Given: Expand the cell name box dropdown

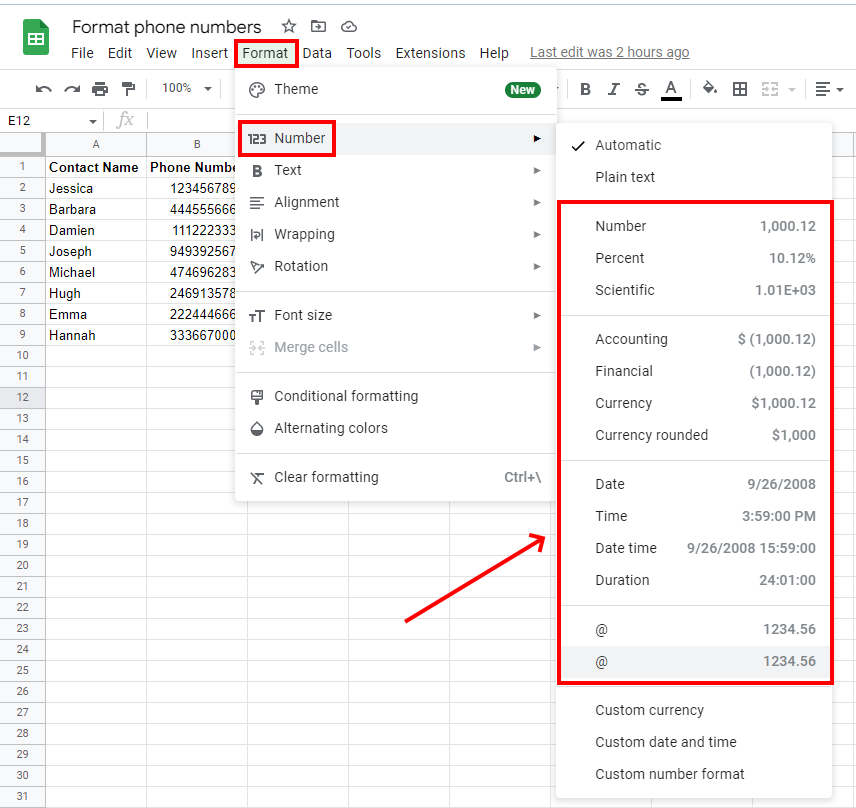Looking at the screenshot, I should (x=93, y=121).
